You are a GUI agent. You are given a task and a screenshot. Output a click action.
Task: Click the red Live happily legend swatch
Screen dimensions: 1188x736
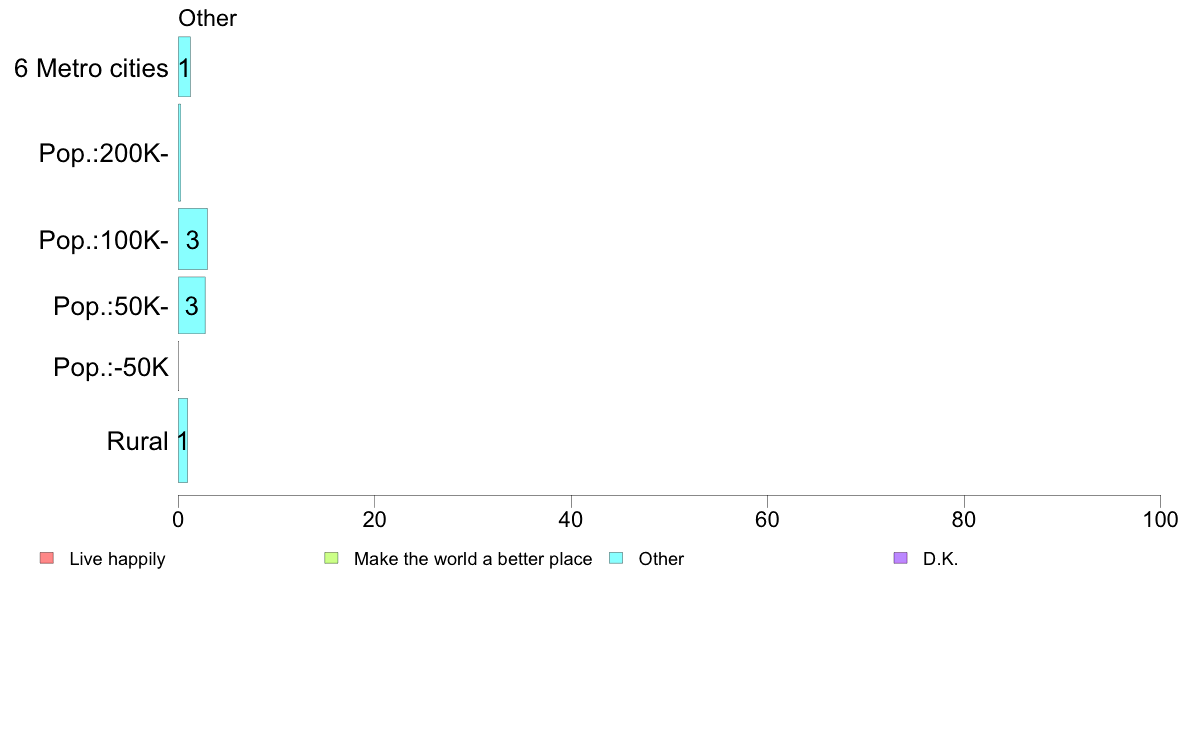coord(47,559)
